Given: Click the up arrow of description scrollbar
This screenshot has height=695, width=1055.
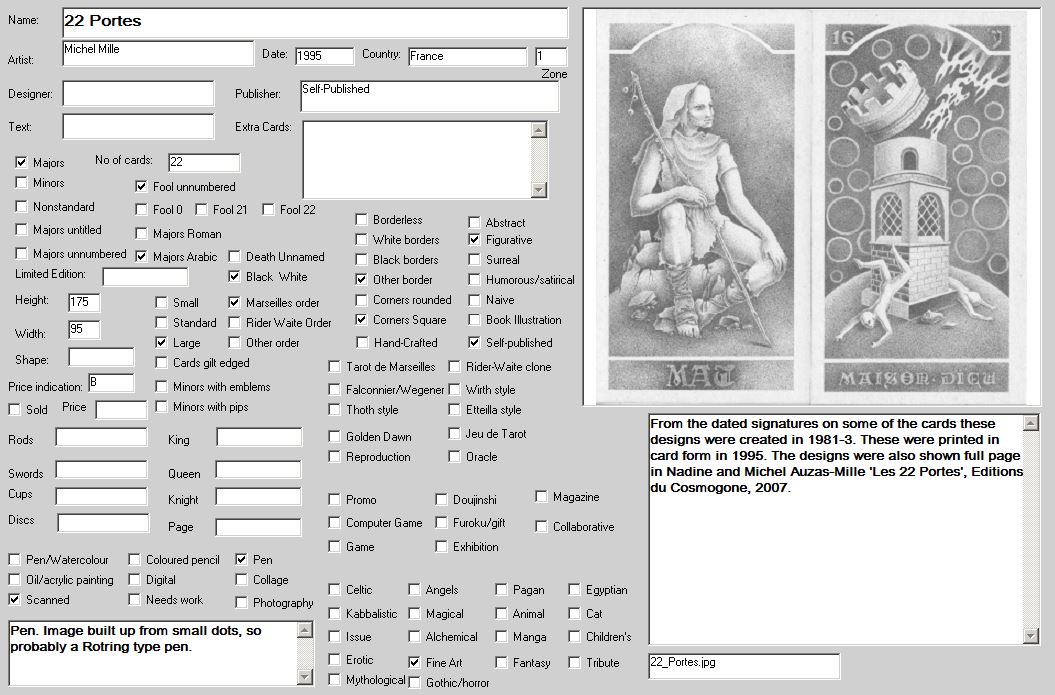Looking at the screenshot, I should click(1031, 423).
